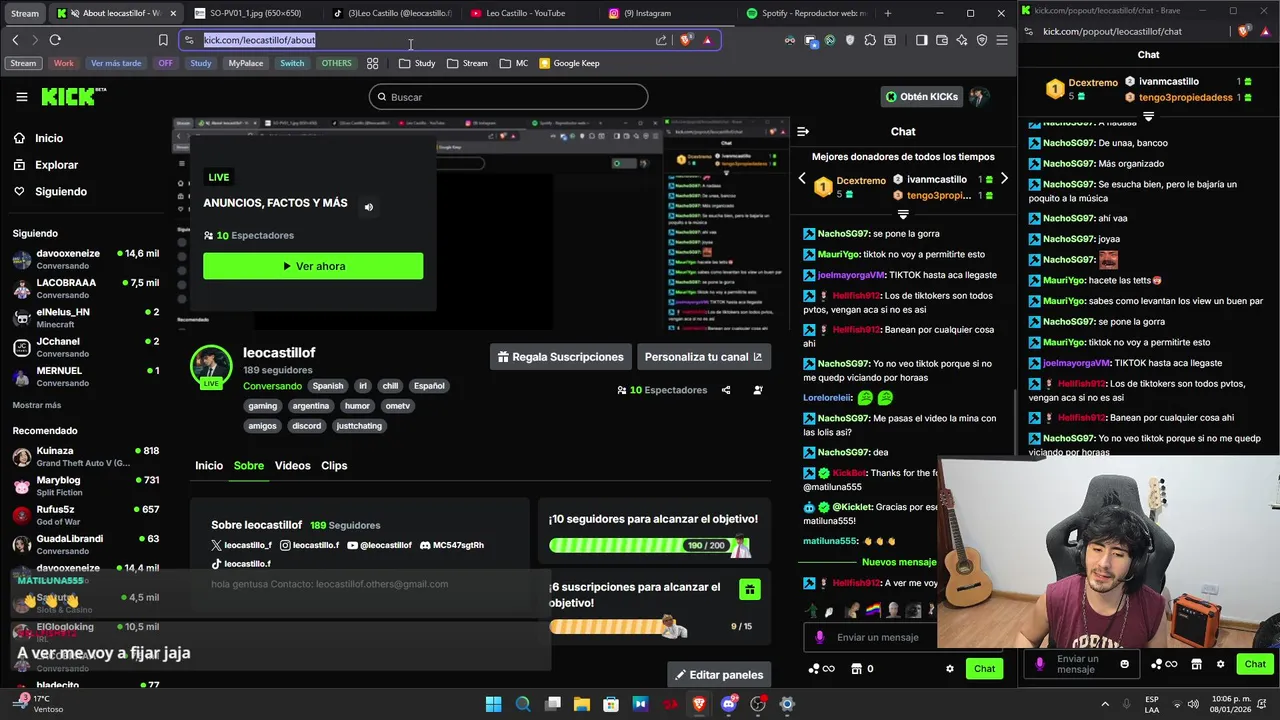
Task: Mute the stream preview volume icon
Action: [368, 207]
